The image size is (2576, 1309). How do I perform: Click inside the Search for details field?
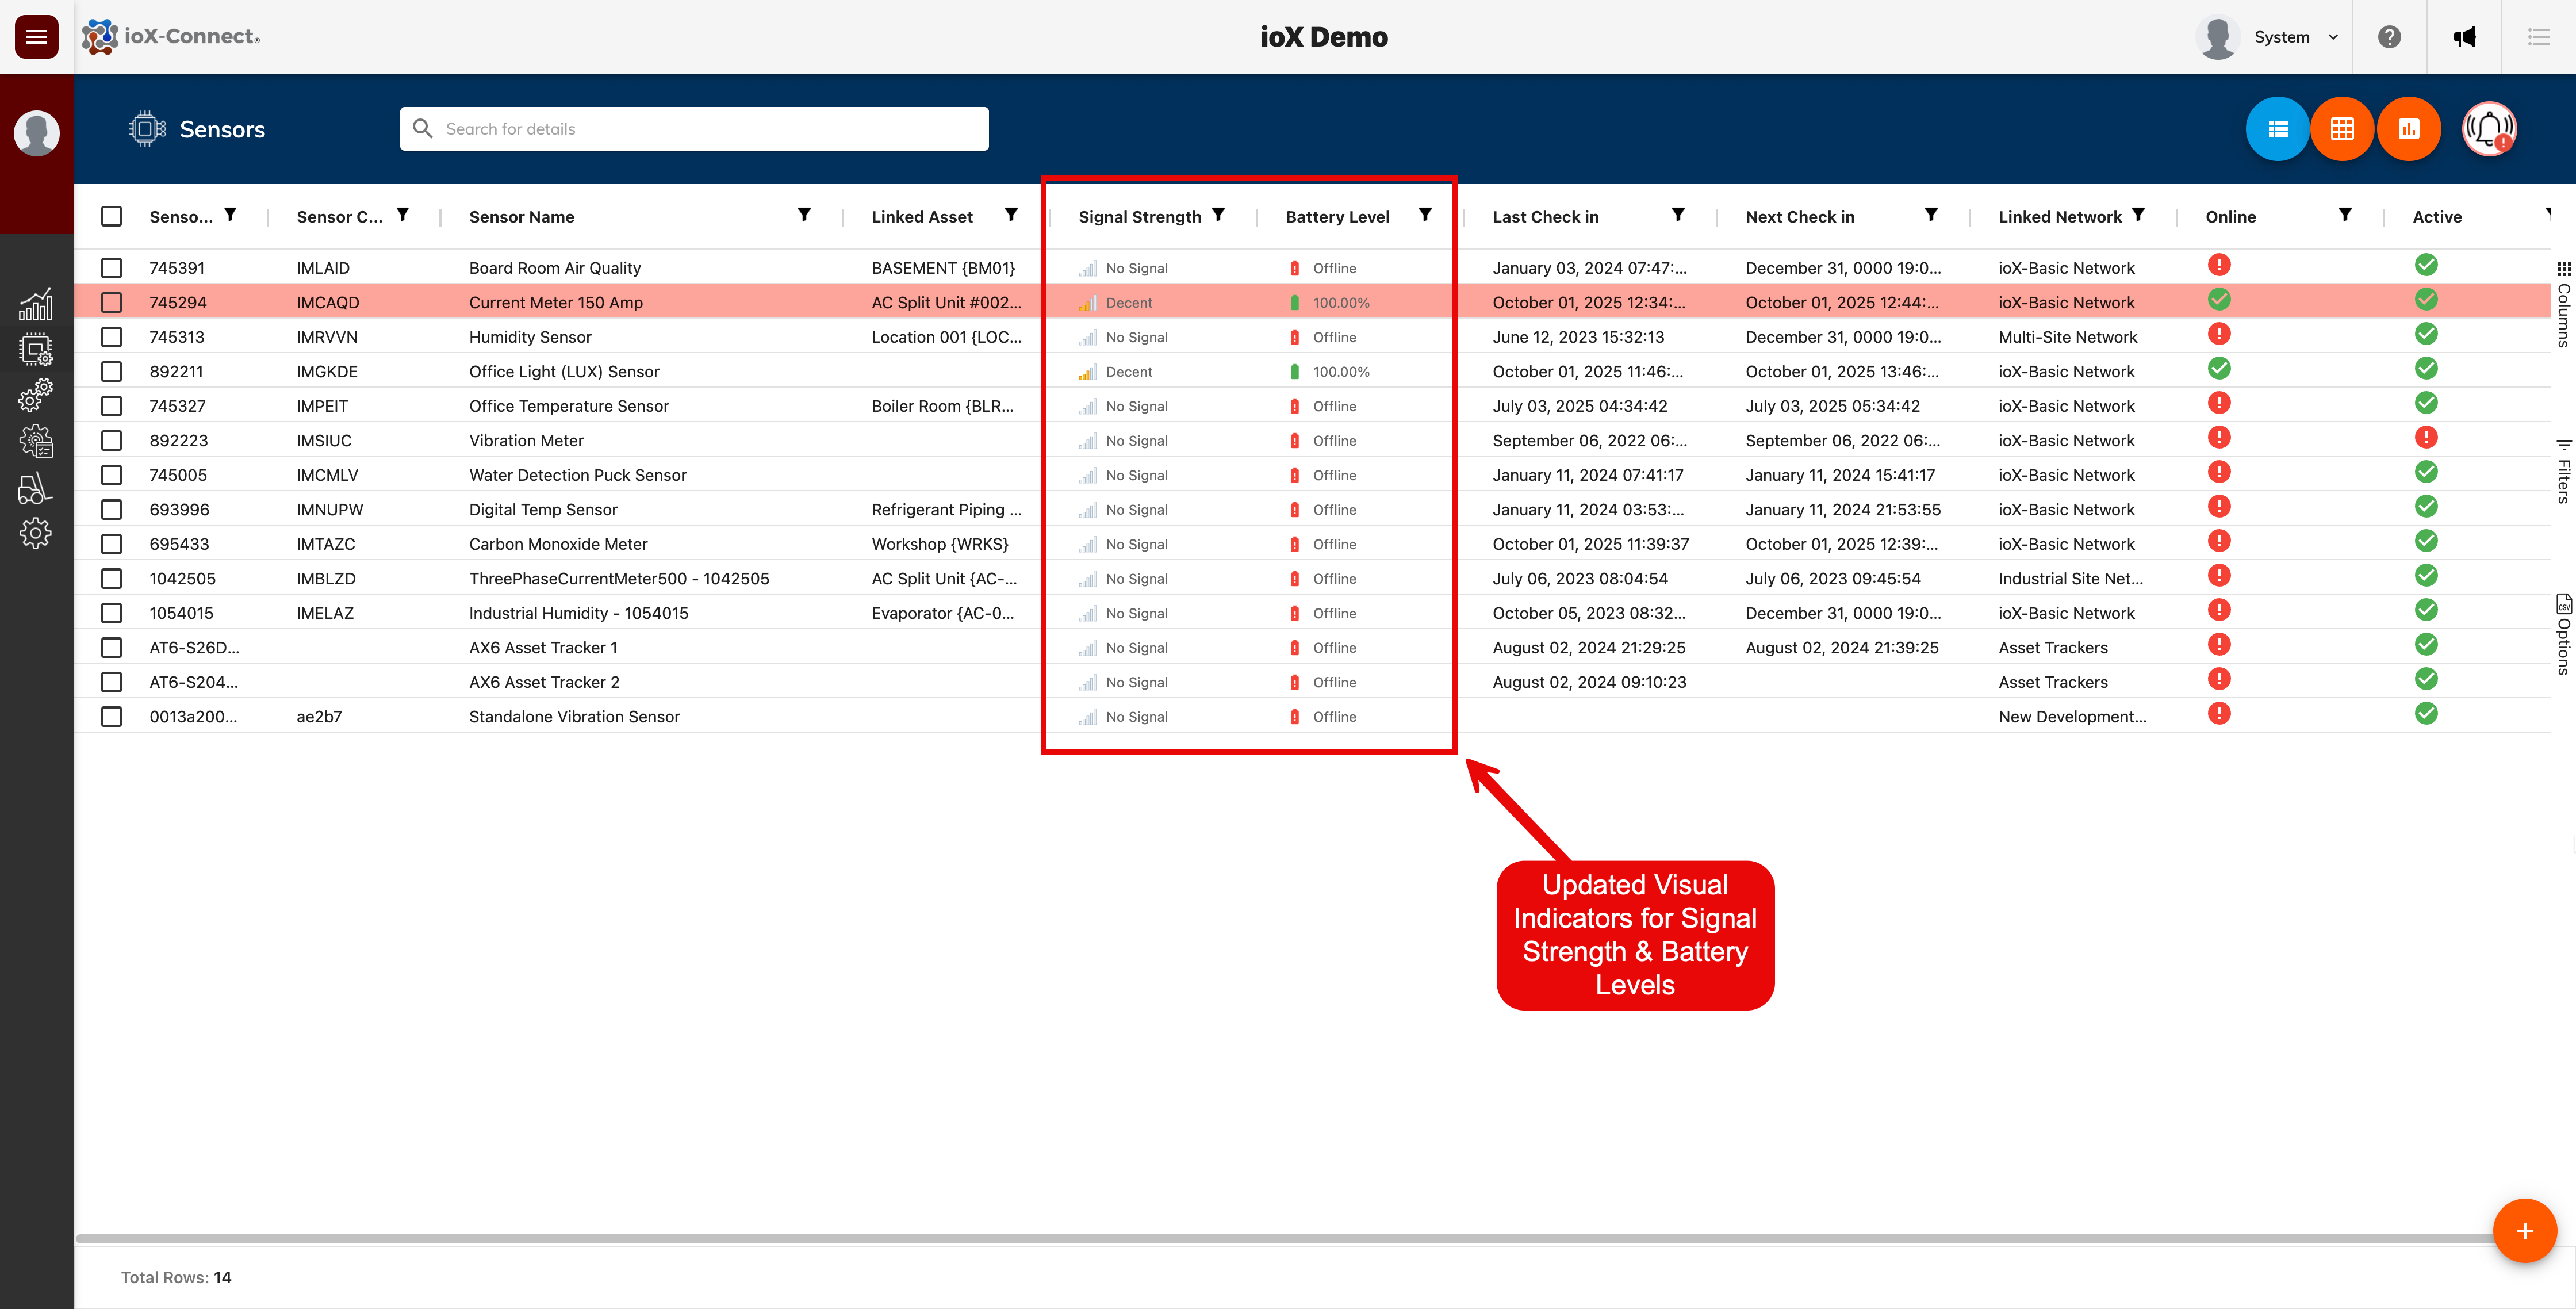694,128
